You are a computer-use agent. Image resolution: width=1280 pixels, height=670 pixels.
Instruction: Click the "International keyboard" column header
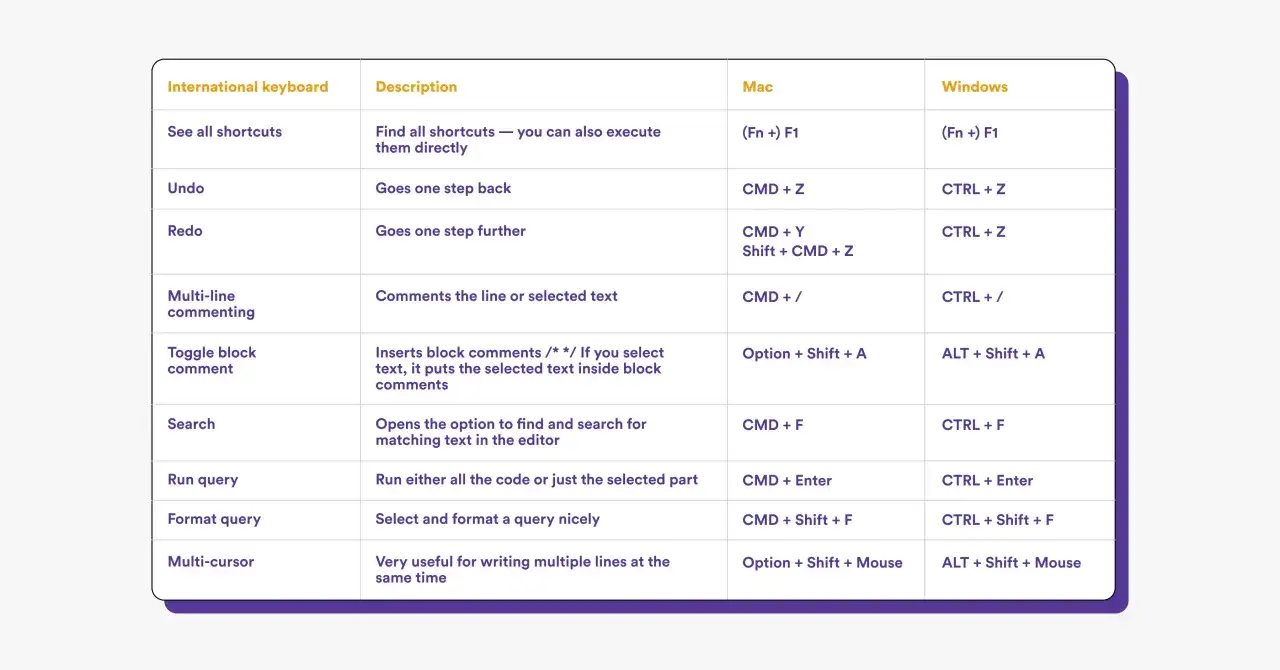tap(247, 87)
